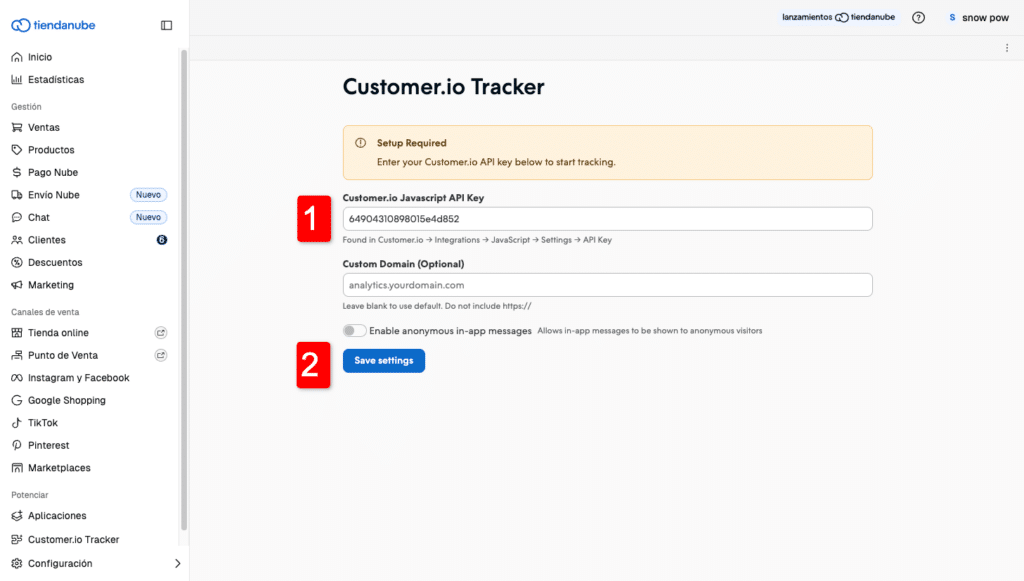Click 'Setup Required' alert heading
This screenshot has height=581, width=1024.
[x=411, y=143]
